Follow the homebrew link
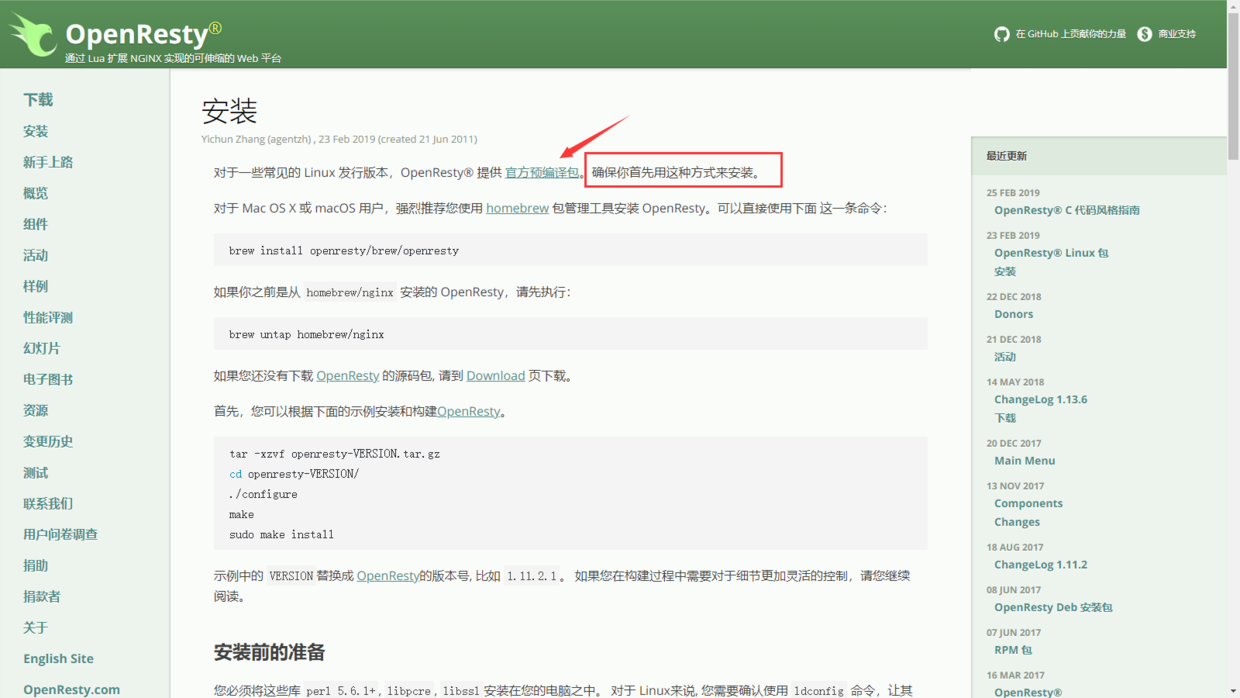This screenshot has height=698, width=1240. (x=517, y=208)
